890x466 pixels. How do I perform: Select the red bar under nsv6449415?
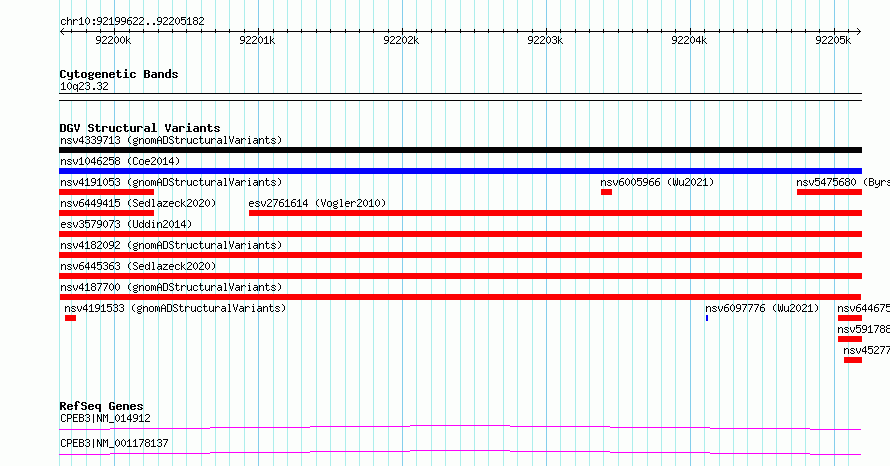[x=107, y=213]
